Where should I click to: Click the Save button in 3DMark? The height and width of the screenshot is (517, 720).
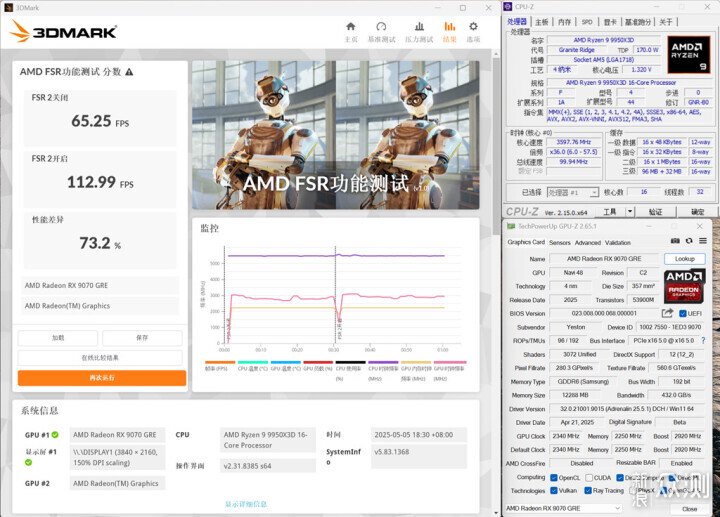142,338
